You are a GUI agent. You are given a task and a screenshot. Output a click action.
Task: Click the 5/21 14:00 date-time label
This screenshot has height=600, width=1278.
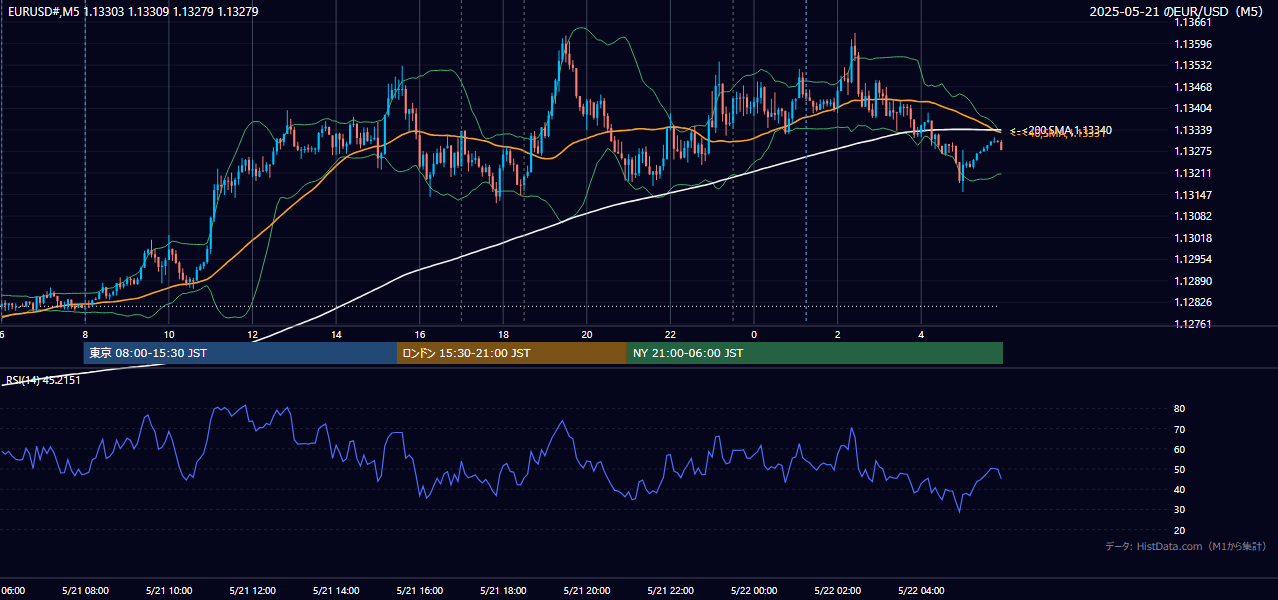click(x=336, y=591)
